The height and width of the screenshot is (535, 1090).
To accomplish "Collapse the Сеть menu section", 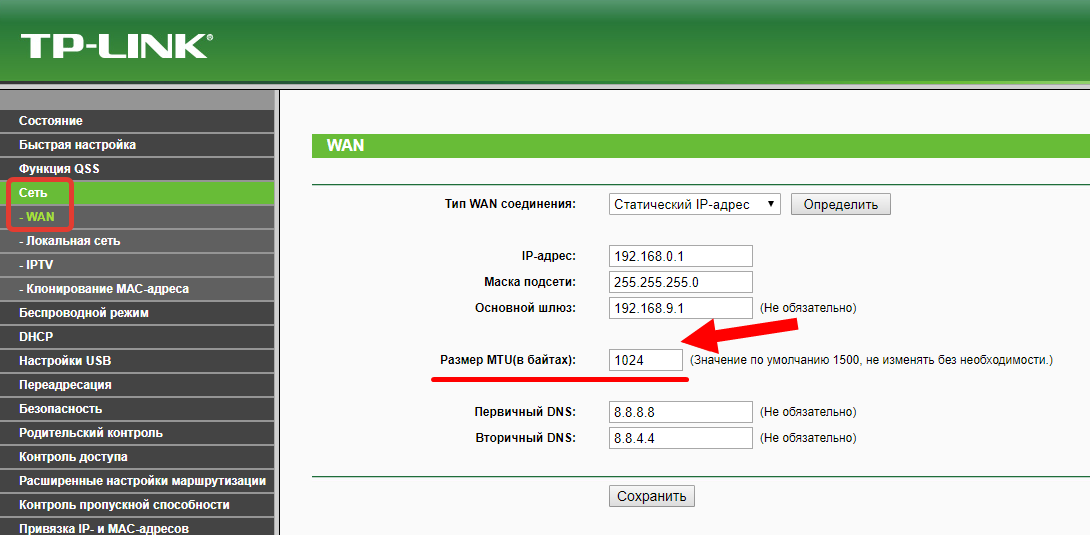I will 34,193.
